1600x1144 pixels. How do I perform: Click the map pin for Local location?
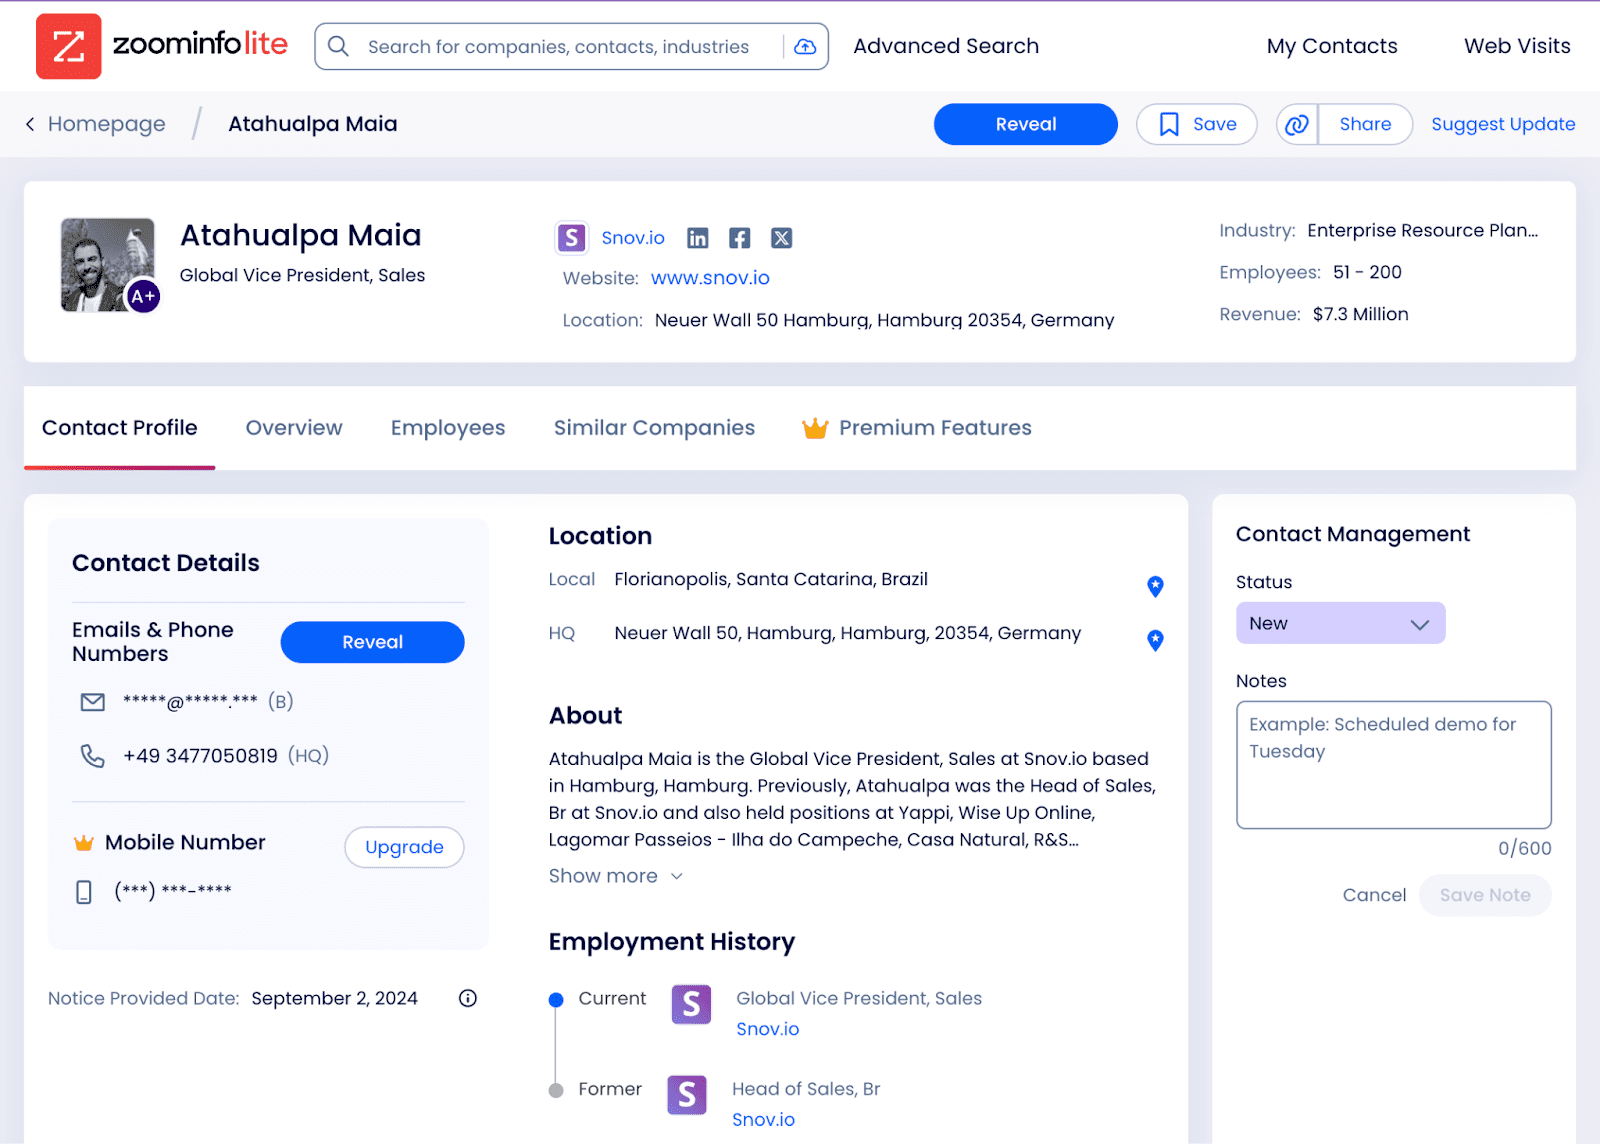click(1155, 586)
